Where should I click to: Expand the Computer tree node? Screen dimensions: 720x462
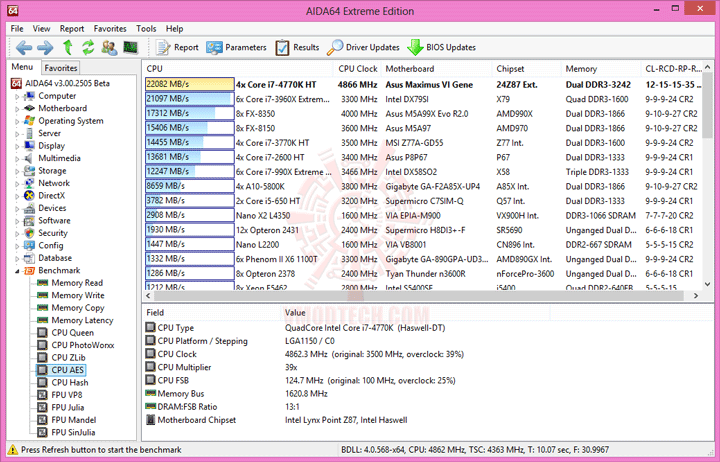tap(17, 96)
